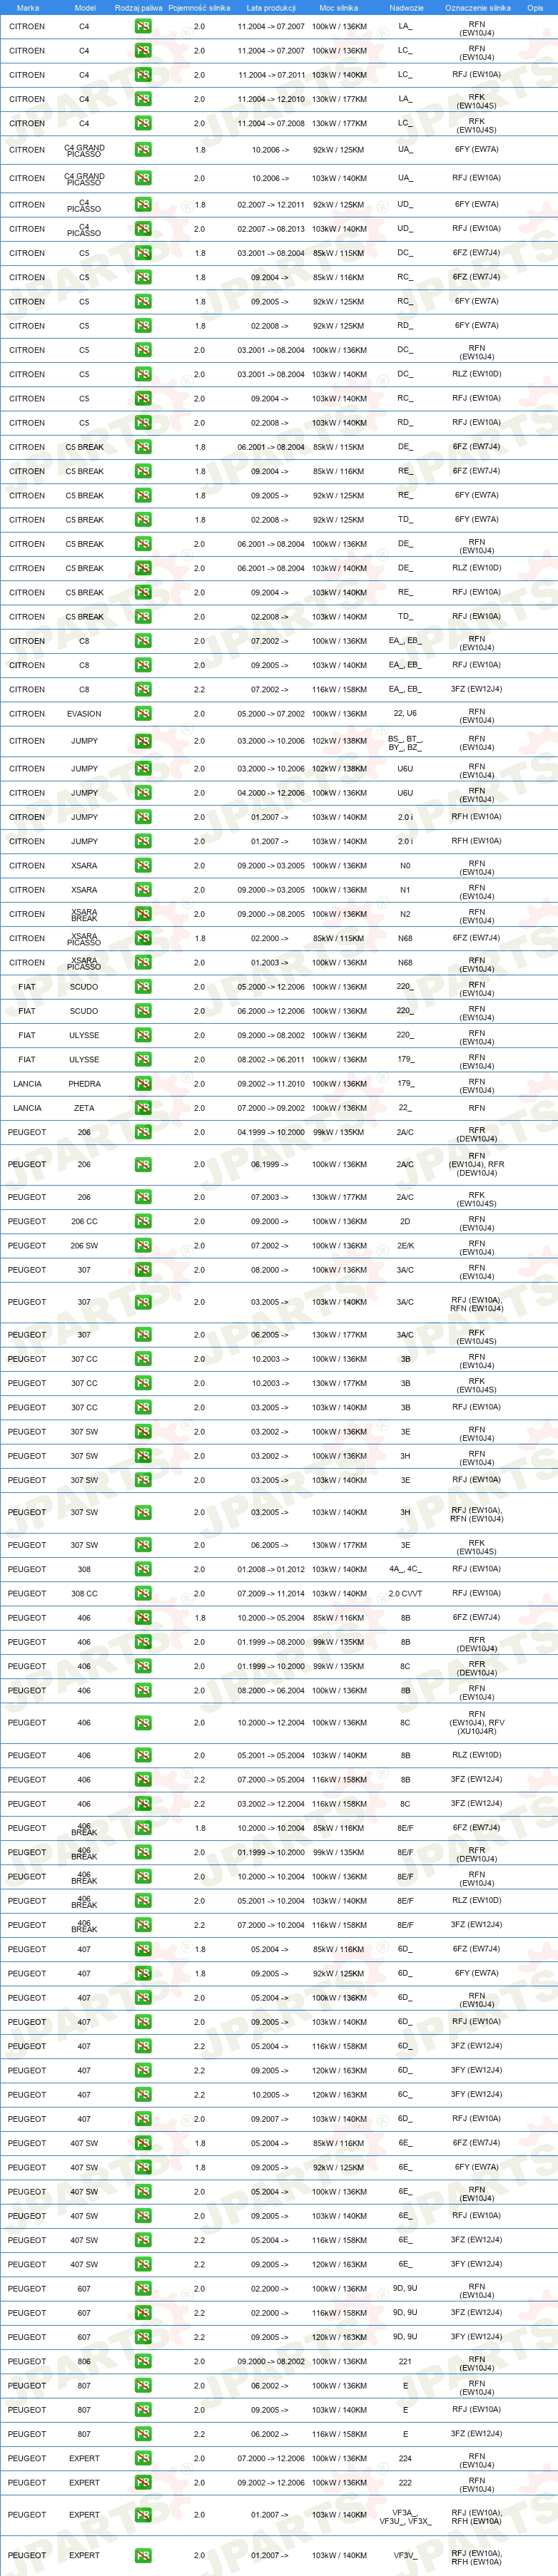Click the 'Oznaczenie silnika' column header
Viewport: 558px width, 2576px height.
477,8
